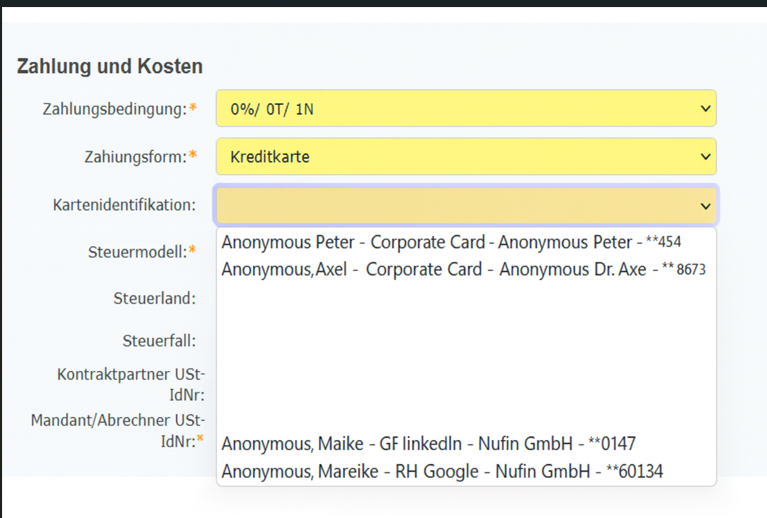Click the Steuerland field label
Screen dimensions: 767x518
click(x=154, y=297)
